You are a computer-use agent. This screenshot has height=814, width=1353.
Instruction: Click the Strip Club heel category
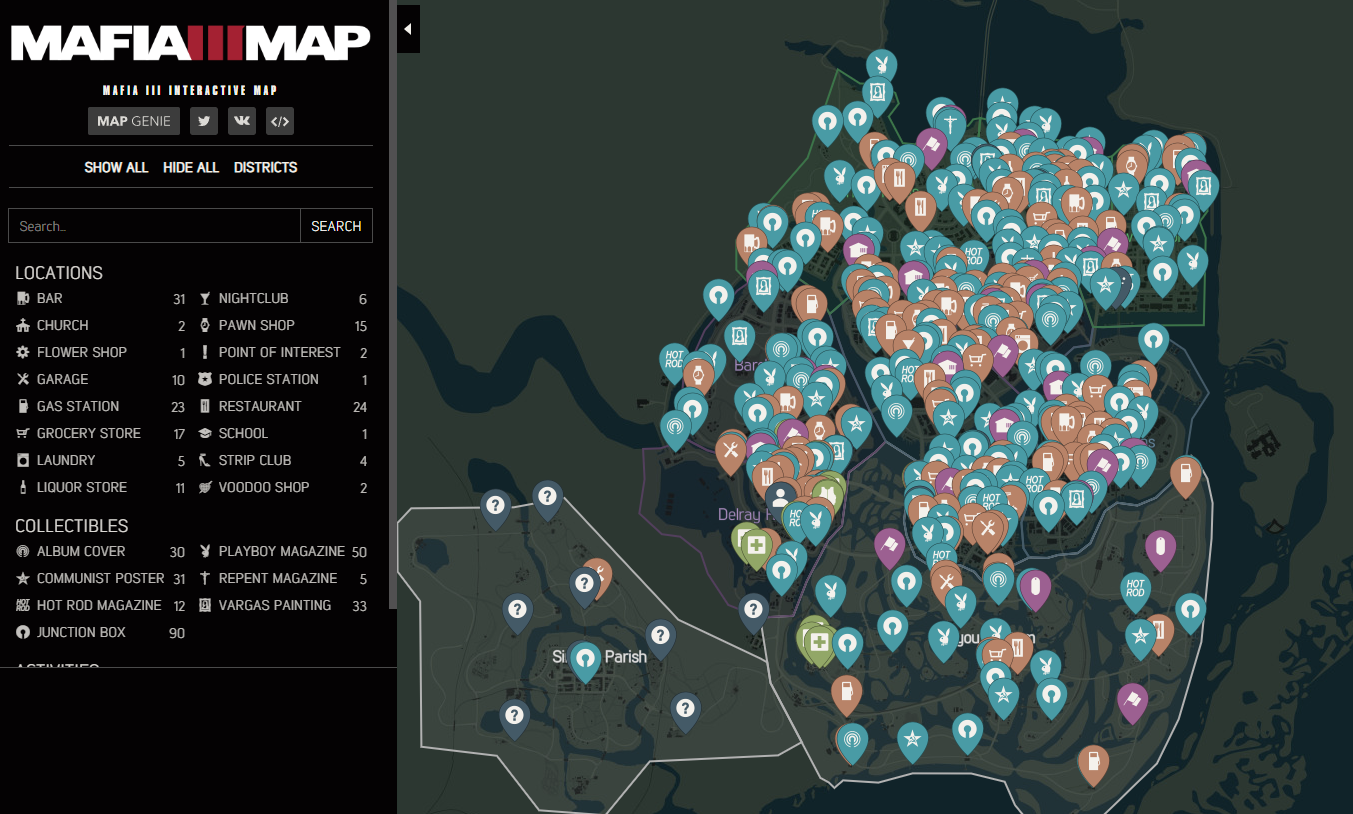pyautogui.click(x=283, y=460)
